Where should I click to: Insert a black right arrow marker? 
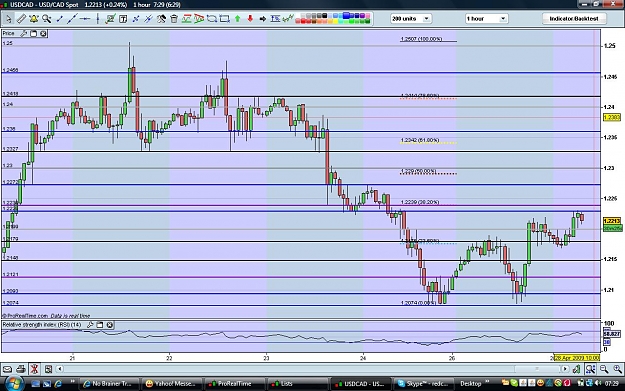263,19
